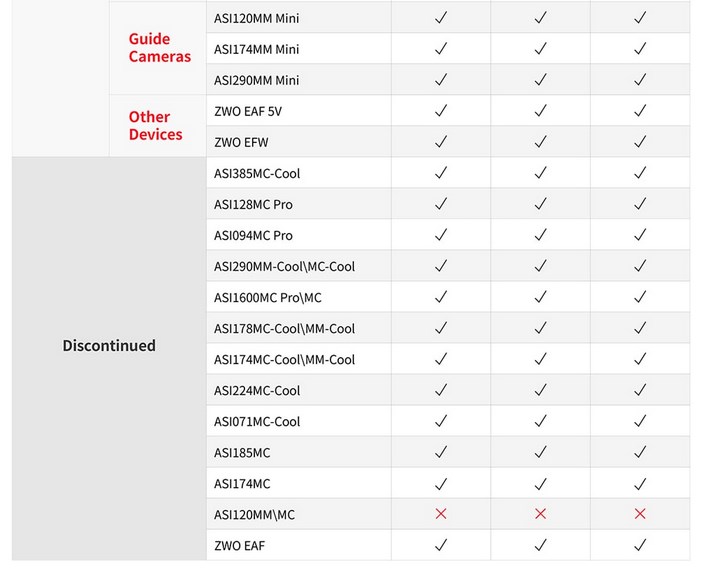The image size is (703, 569).
Task: Select the Guide Cameras category label
Action: 159,48
